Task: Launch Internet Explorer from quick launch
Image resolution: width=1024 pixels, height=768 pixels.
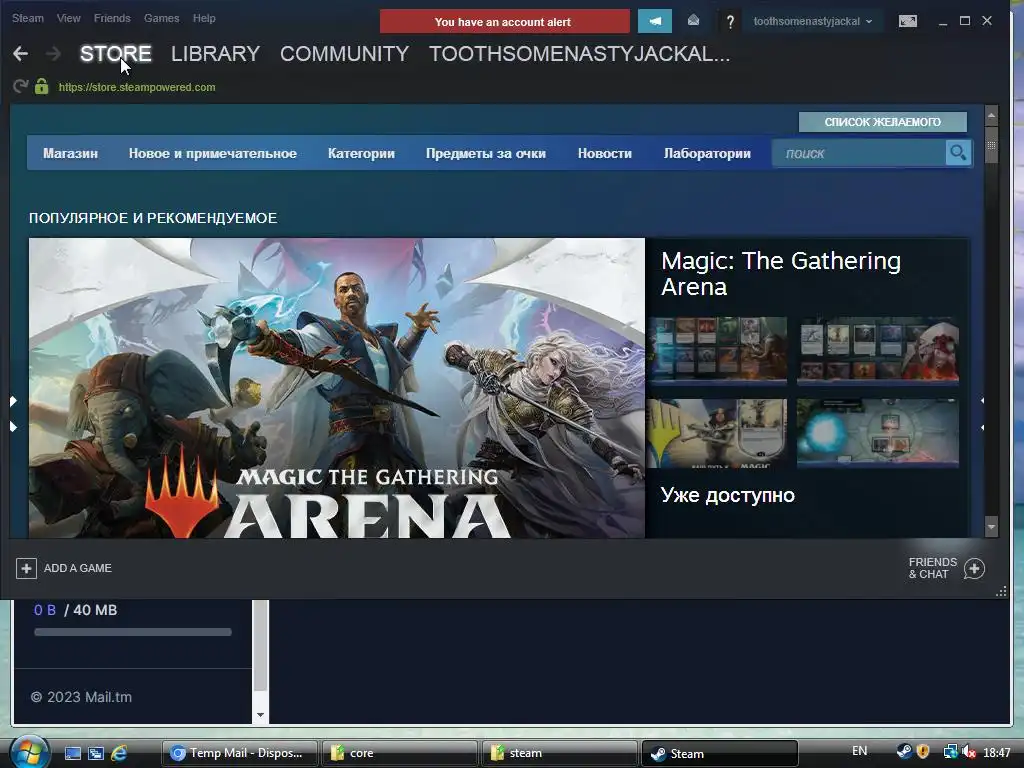Action: [119, 753]
